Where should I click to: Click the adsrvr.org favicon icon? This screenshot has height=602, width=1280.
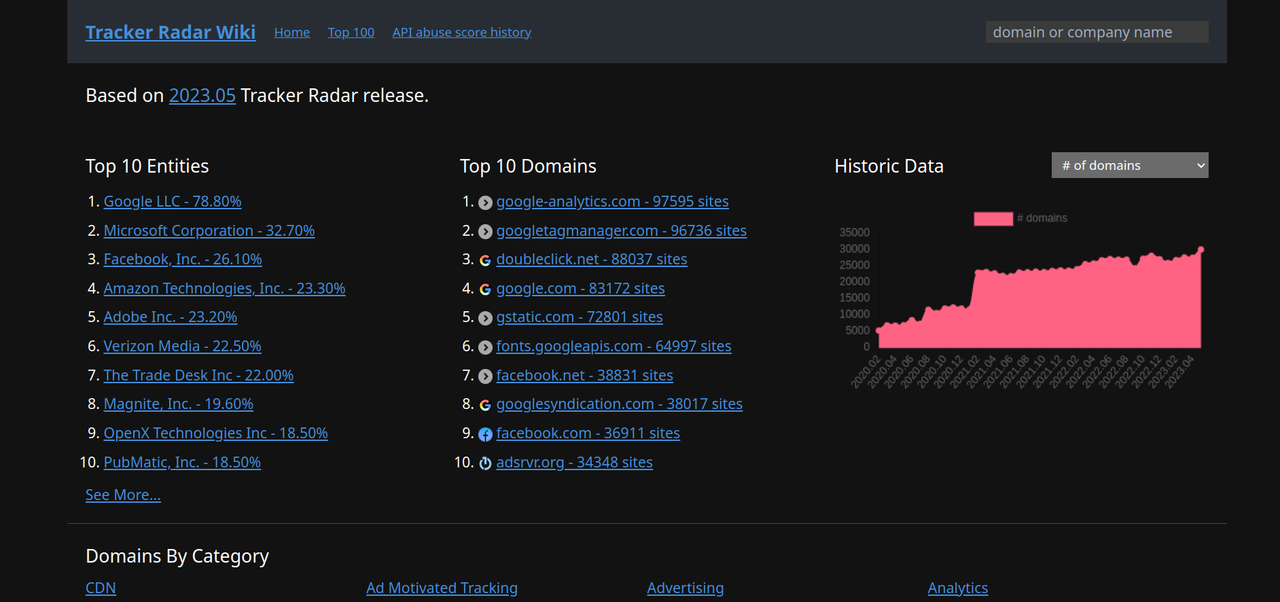tap(485, 463)
